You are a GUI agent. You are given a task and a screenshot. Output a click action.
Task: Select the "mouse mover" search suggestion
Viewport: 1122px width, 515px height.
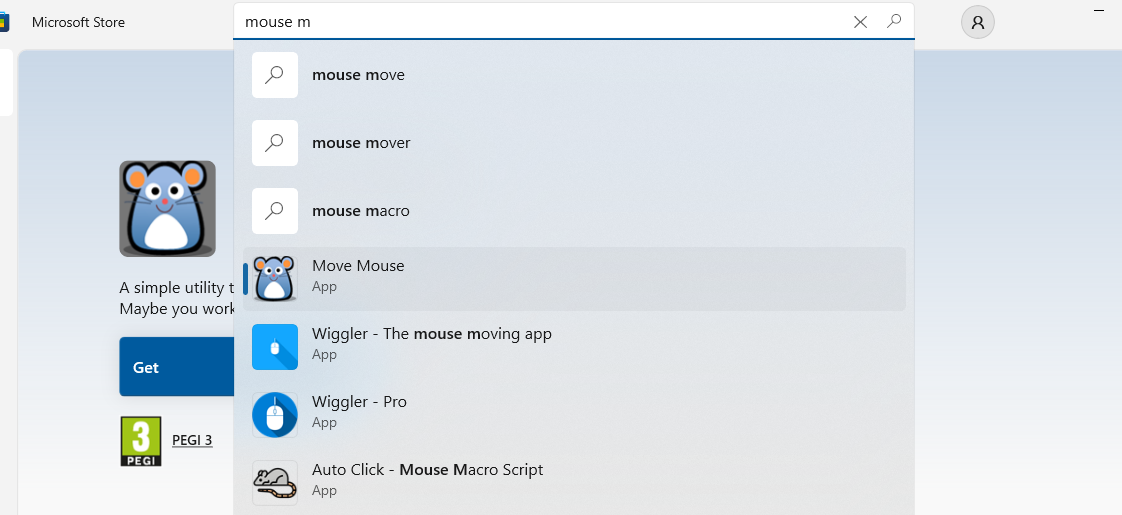tap(361, 143)
